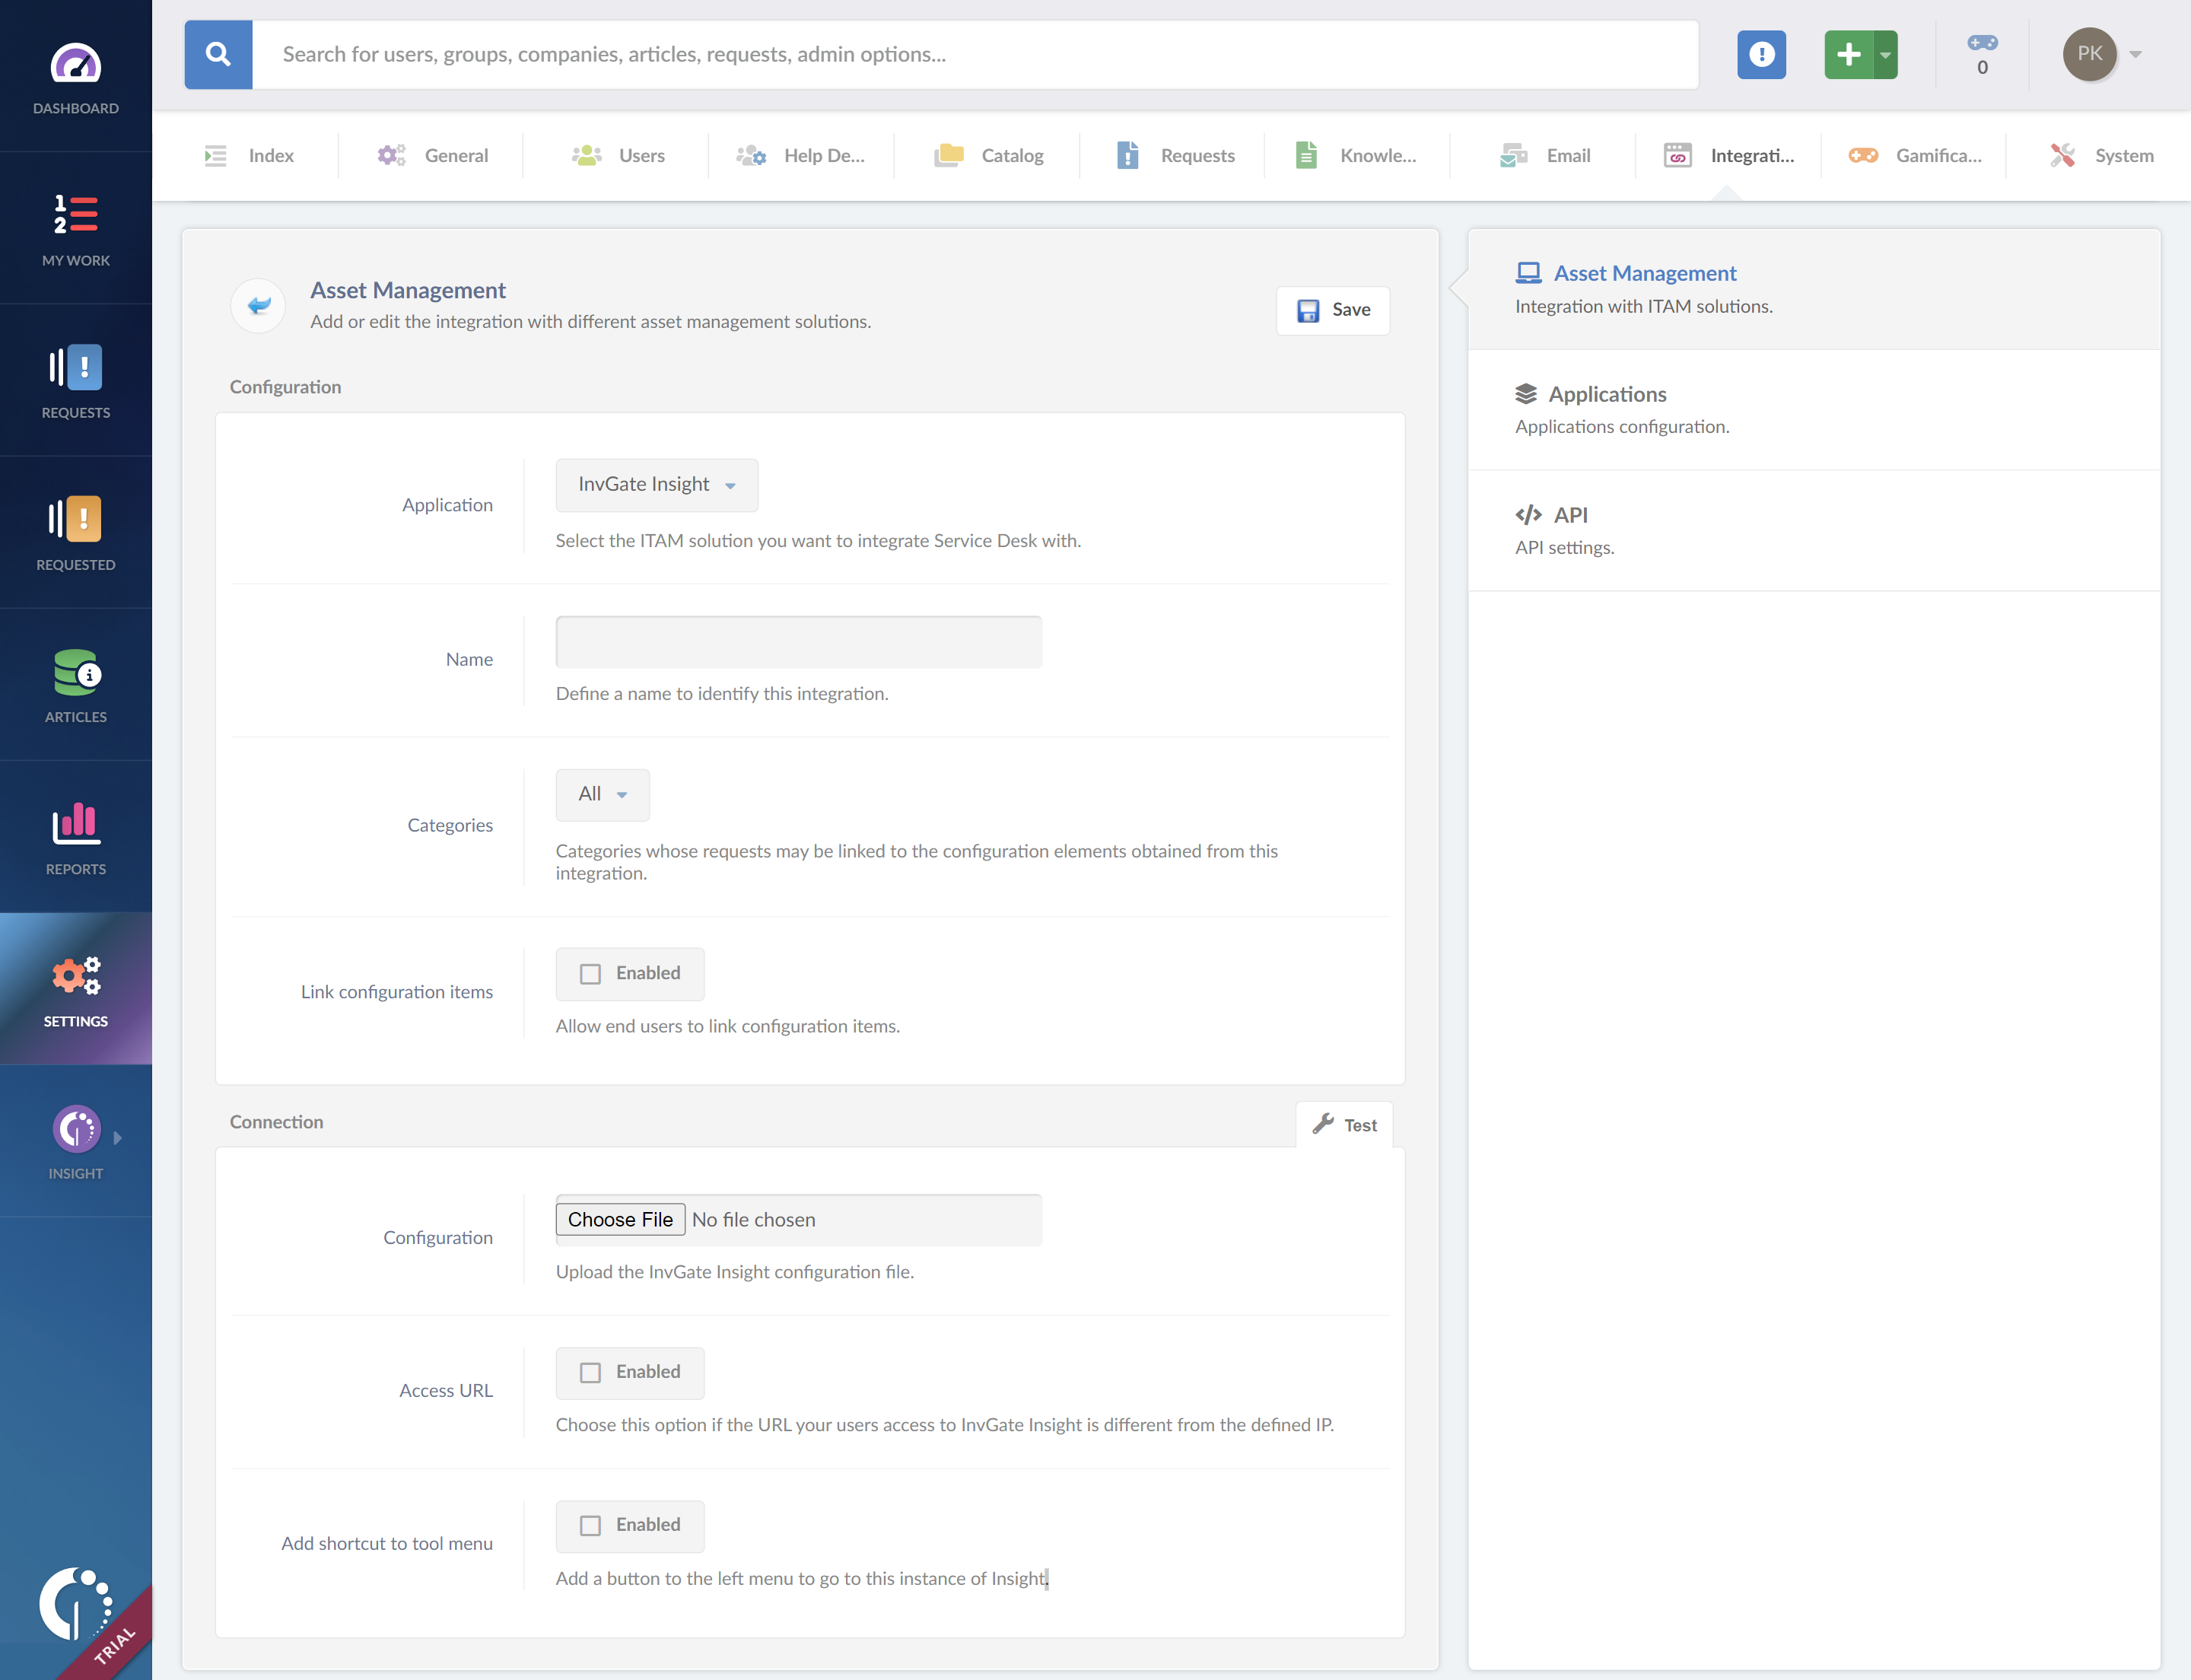Toggle the Add shortcut to tool menu checkbox
The image size is (2191, 1680).
[x=589, y=1525]
